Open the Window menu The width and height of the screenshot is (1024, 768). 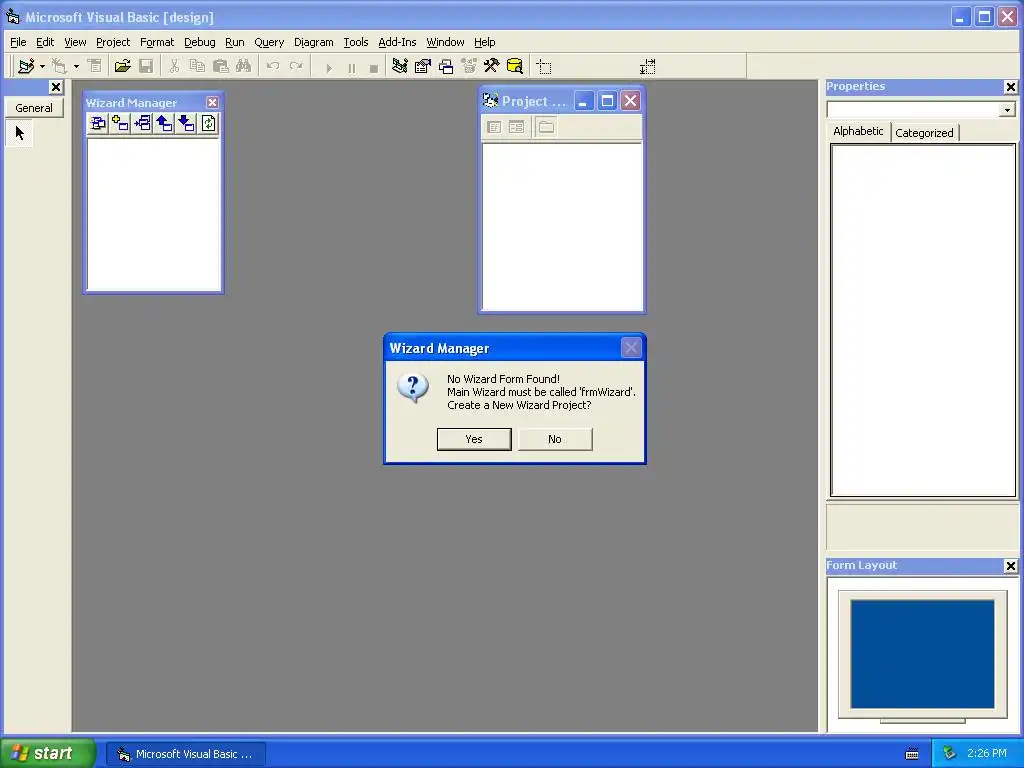(x=445, y=42)
